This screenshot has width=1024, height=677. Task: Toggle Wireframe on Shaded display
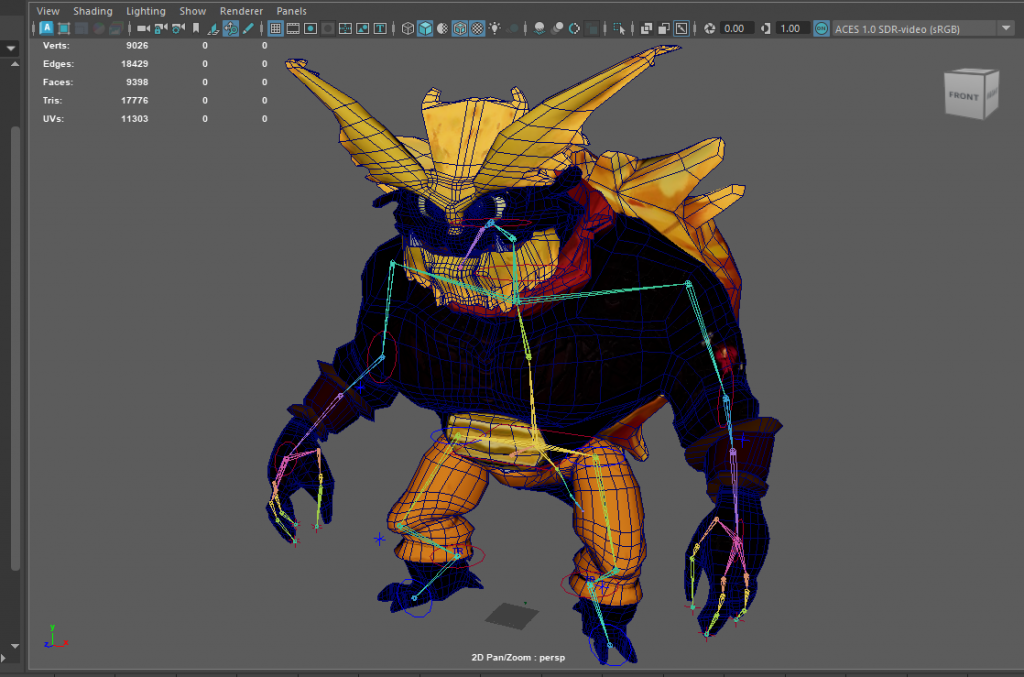click(460, 28)
